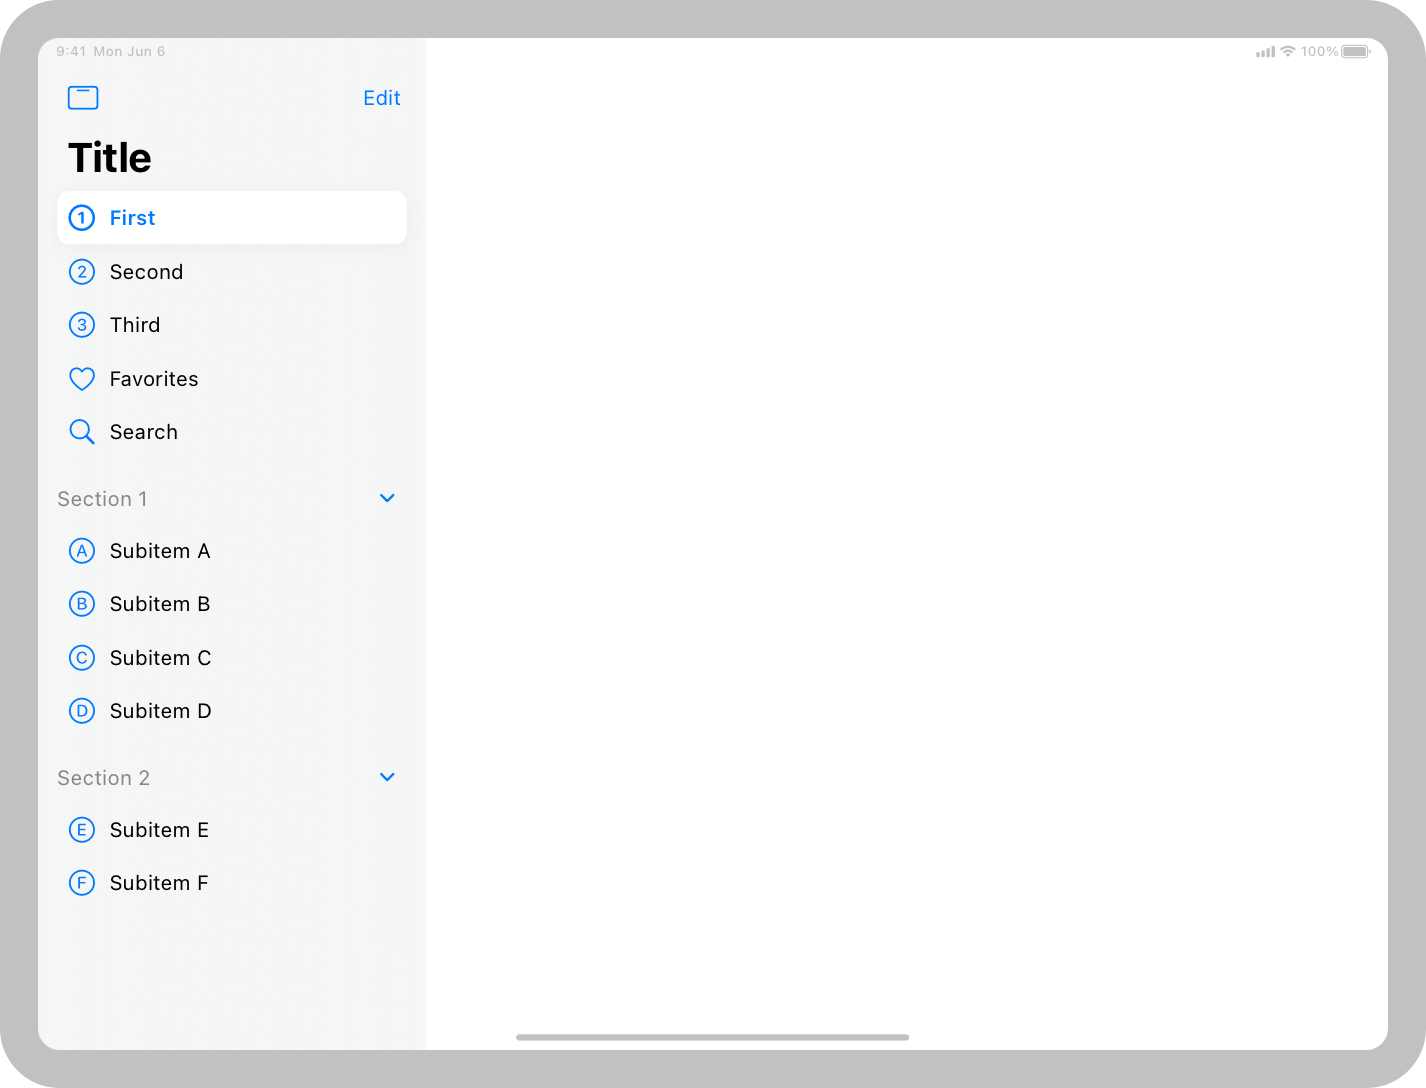Viewport: 1426px width, 1088px height.
Task: Collapse Section 2 with its chevron
Action: click(387, 776)
